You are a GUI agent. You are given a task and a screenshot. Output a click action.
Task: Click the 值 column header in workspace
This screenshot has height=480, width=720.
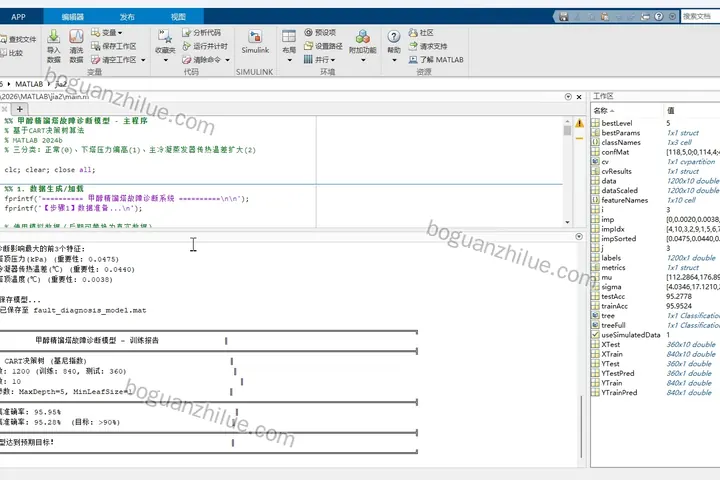click(670, 110)
